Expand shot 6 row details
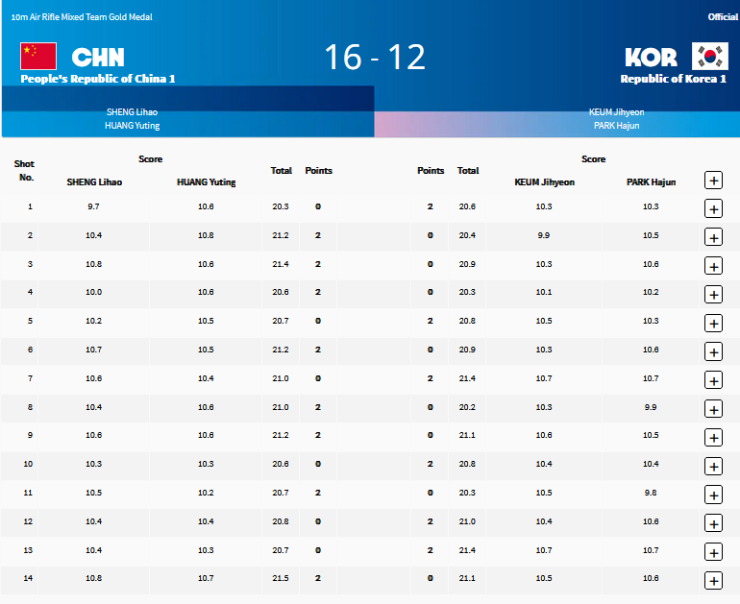The width and height of the screenshot is (740, 604). (713, 352)
